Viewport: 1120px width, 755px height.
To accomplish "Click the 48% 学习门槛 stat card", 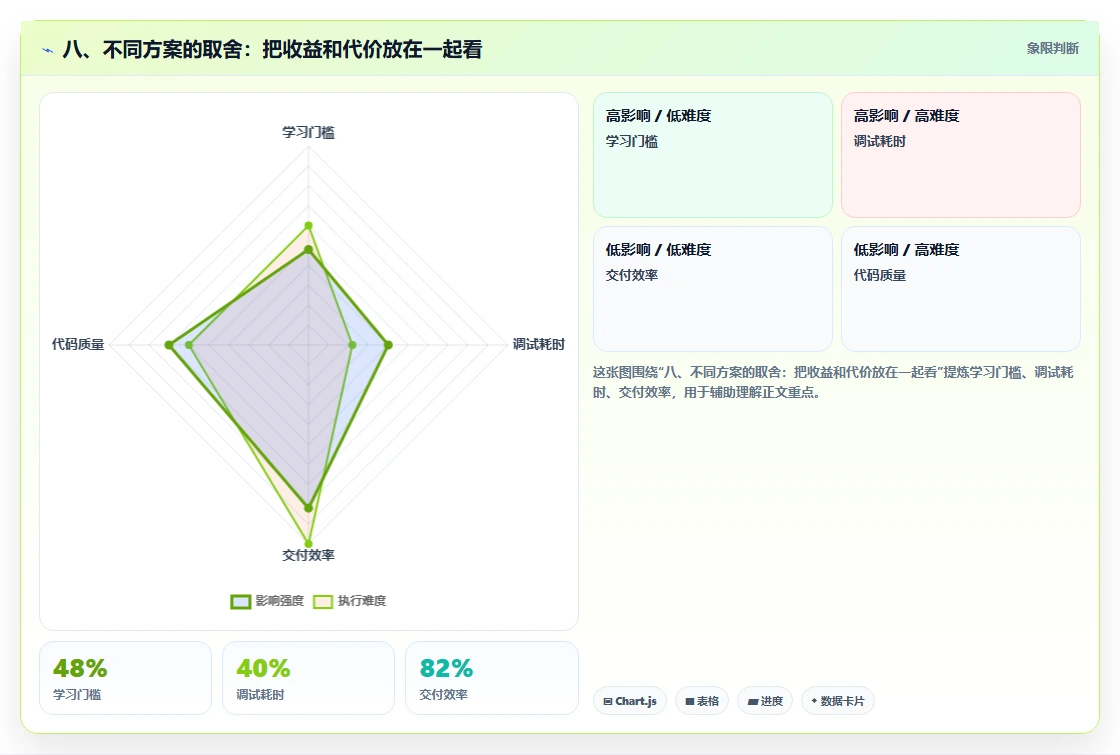I will 126,678.
